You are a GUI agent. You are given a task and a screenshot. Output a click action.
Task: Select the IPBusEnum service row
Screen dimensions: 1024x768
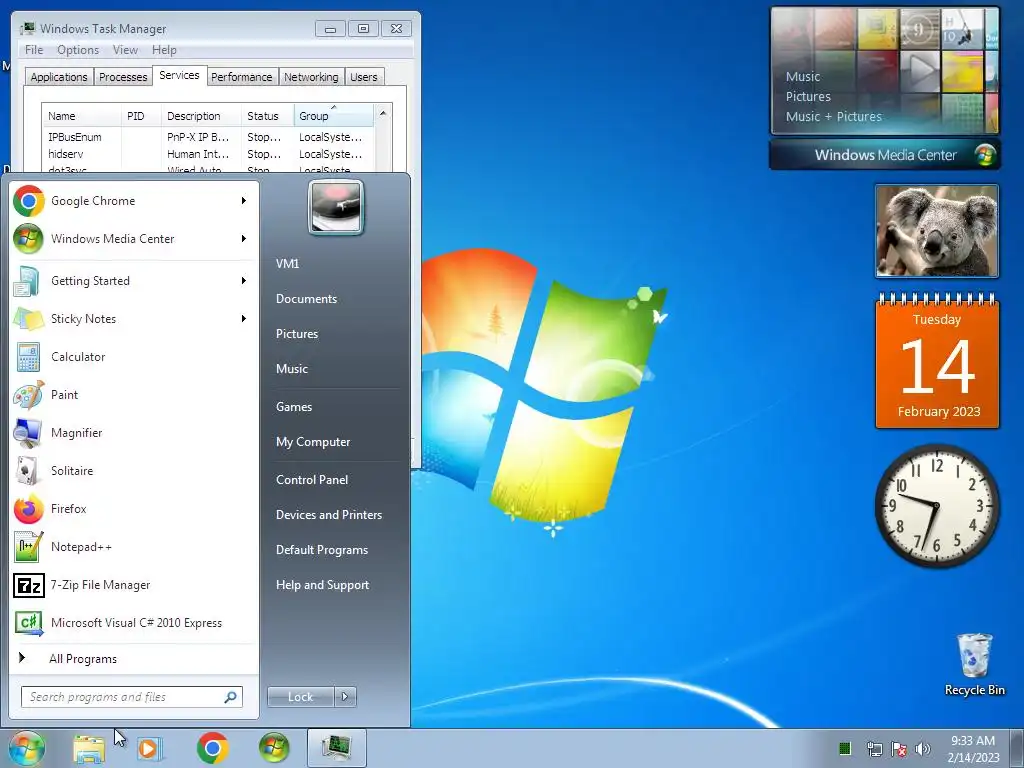tap(207, 137)
